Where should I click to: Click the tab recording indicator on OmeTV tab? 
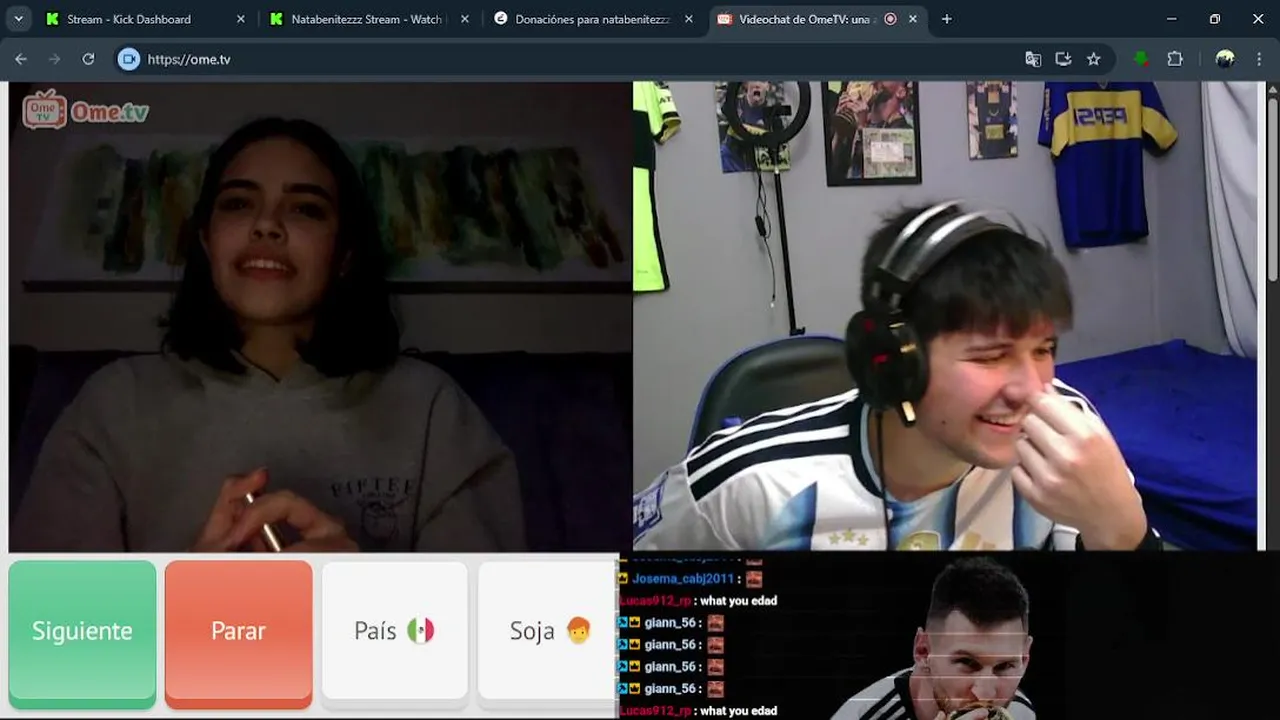pyautogui.click(x=890, y=19)
